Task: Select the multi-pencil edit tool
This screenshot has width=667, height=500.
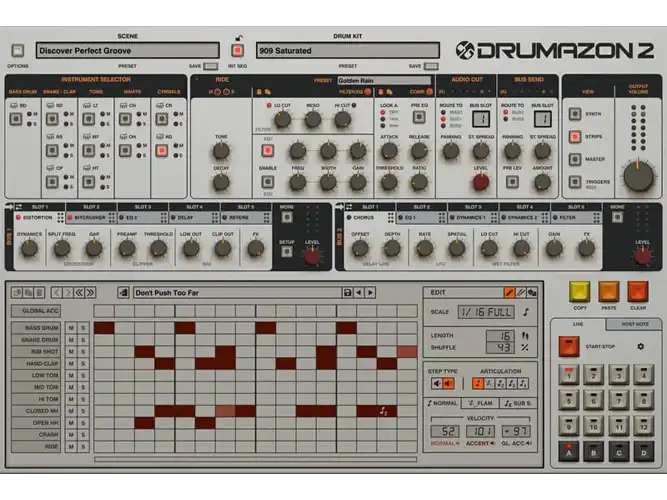Action: point(521,293)
